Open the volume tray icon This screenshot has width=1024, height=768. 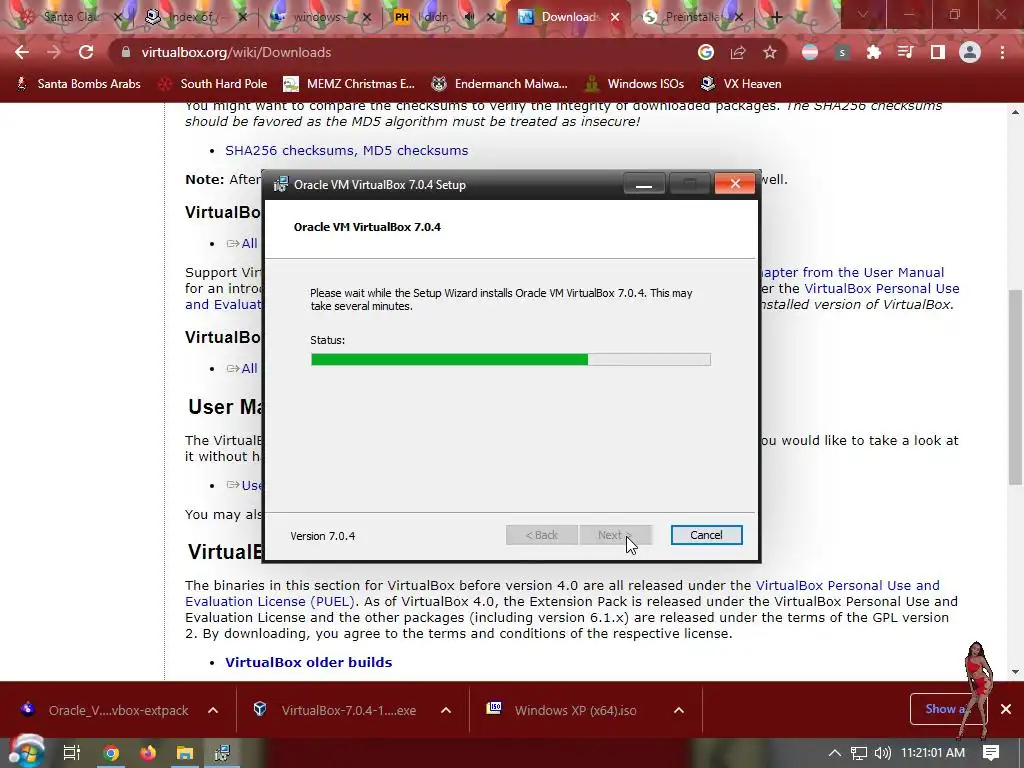pos(882,753)
